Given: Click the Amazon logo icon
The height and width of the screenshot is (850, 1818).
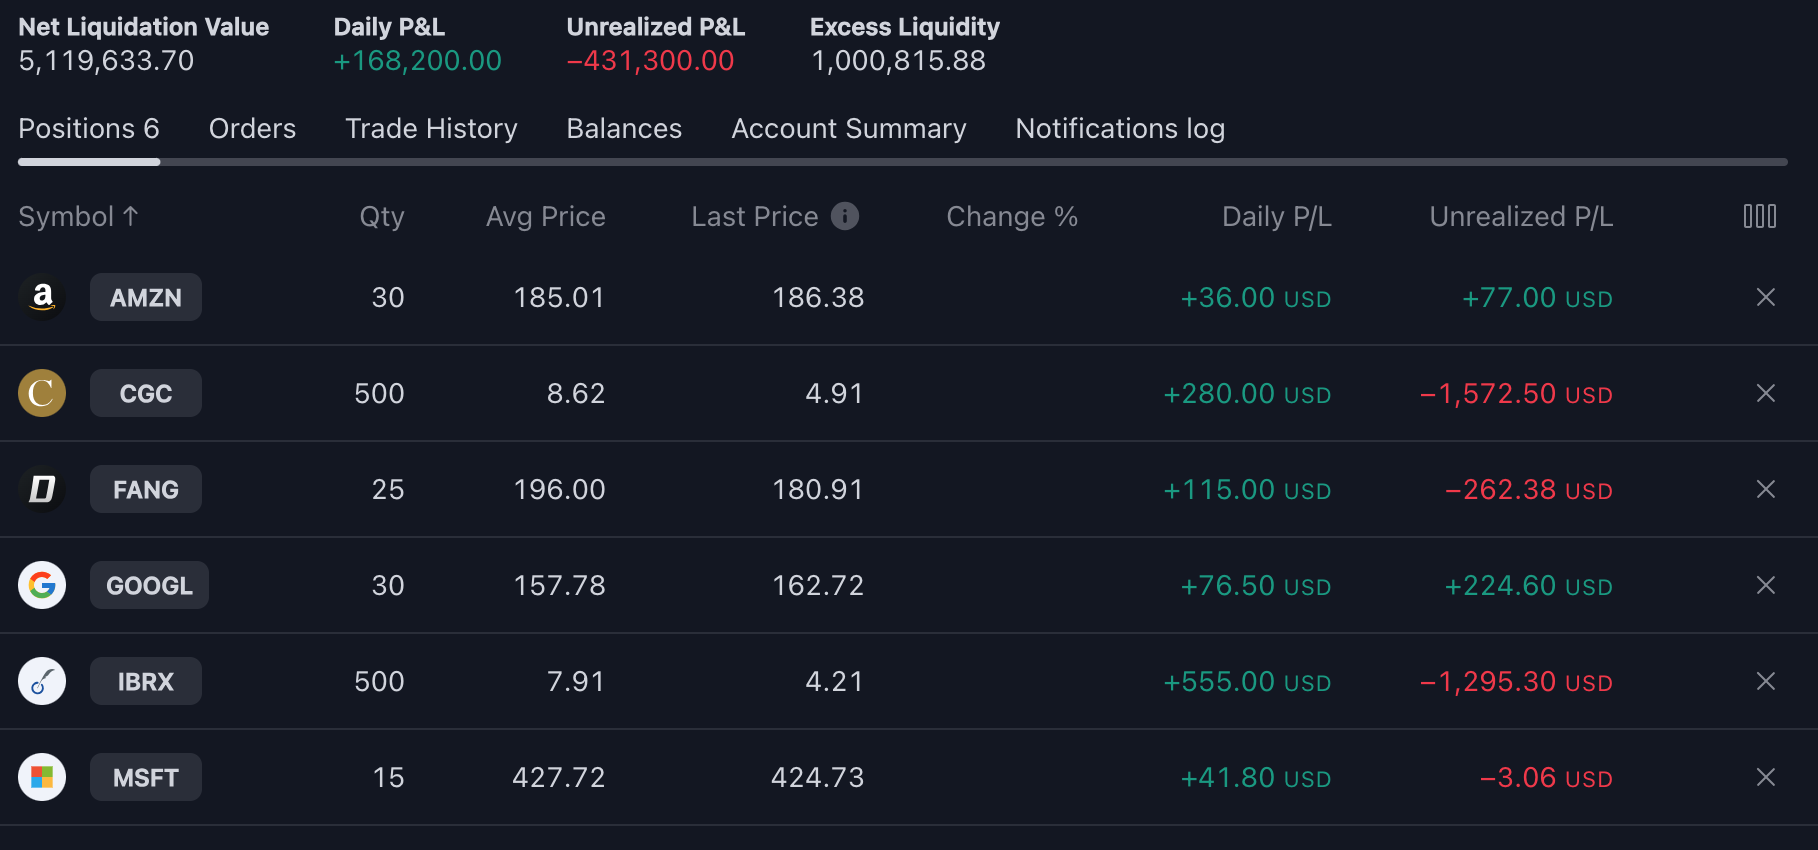Looking at the screenshot, I should point(42,297).
